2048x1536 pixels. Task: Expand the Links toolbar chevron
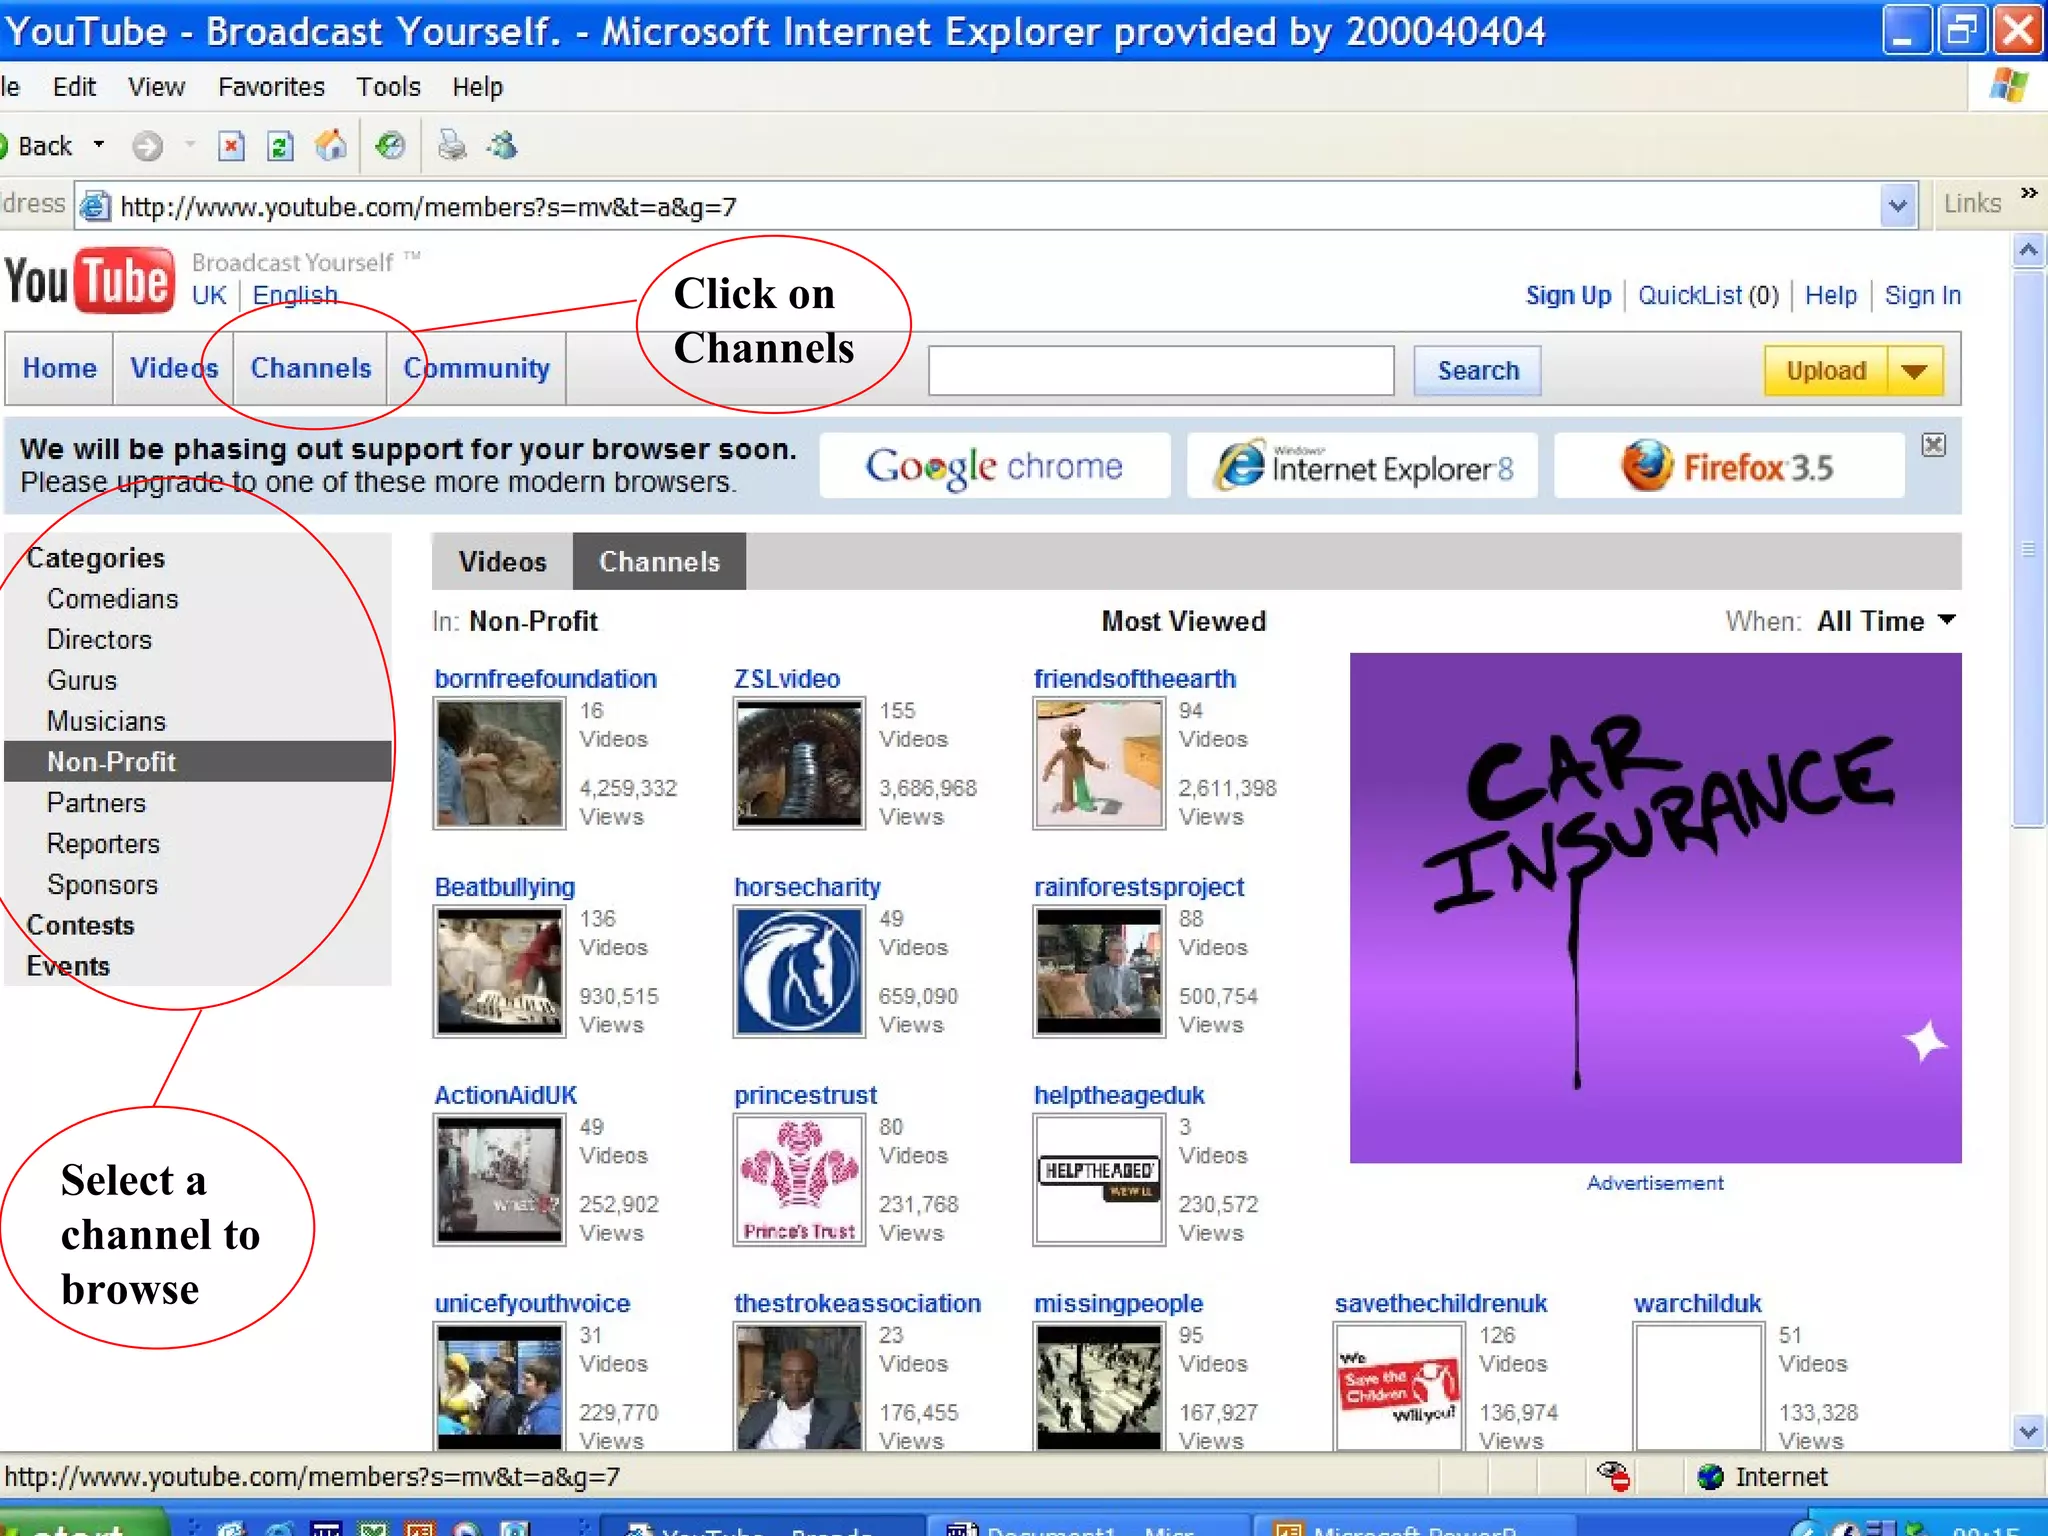click(2029, 193)
